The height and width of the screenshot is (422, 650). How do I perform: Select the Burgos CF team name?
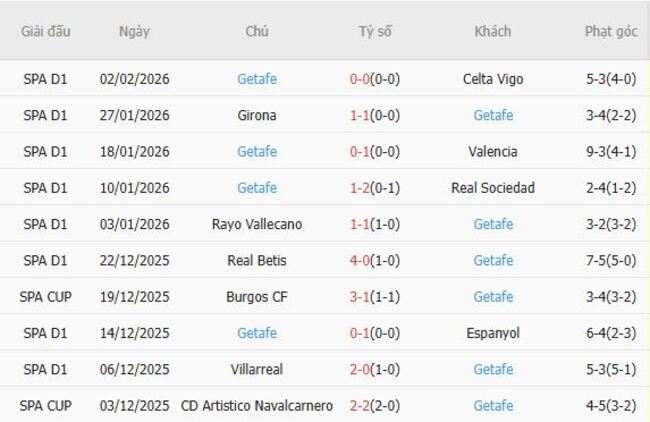257,296
